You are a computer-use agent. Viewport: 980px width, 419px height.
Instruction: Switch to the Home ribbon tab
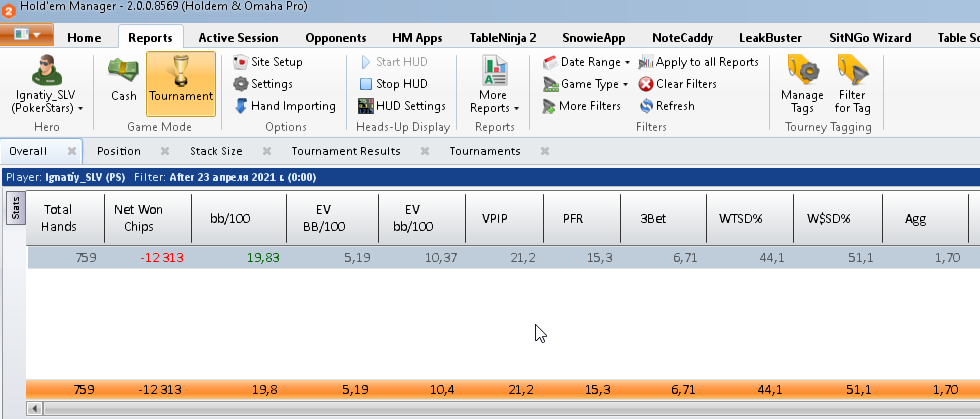point(84,38)
